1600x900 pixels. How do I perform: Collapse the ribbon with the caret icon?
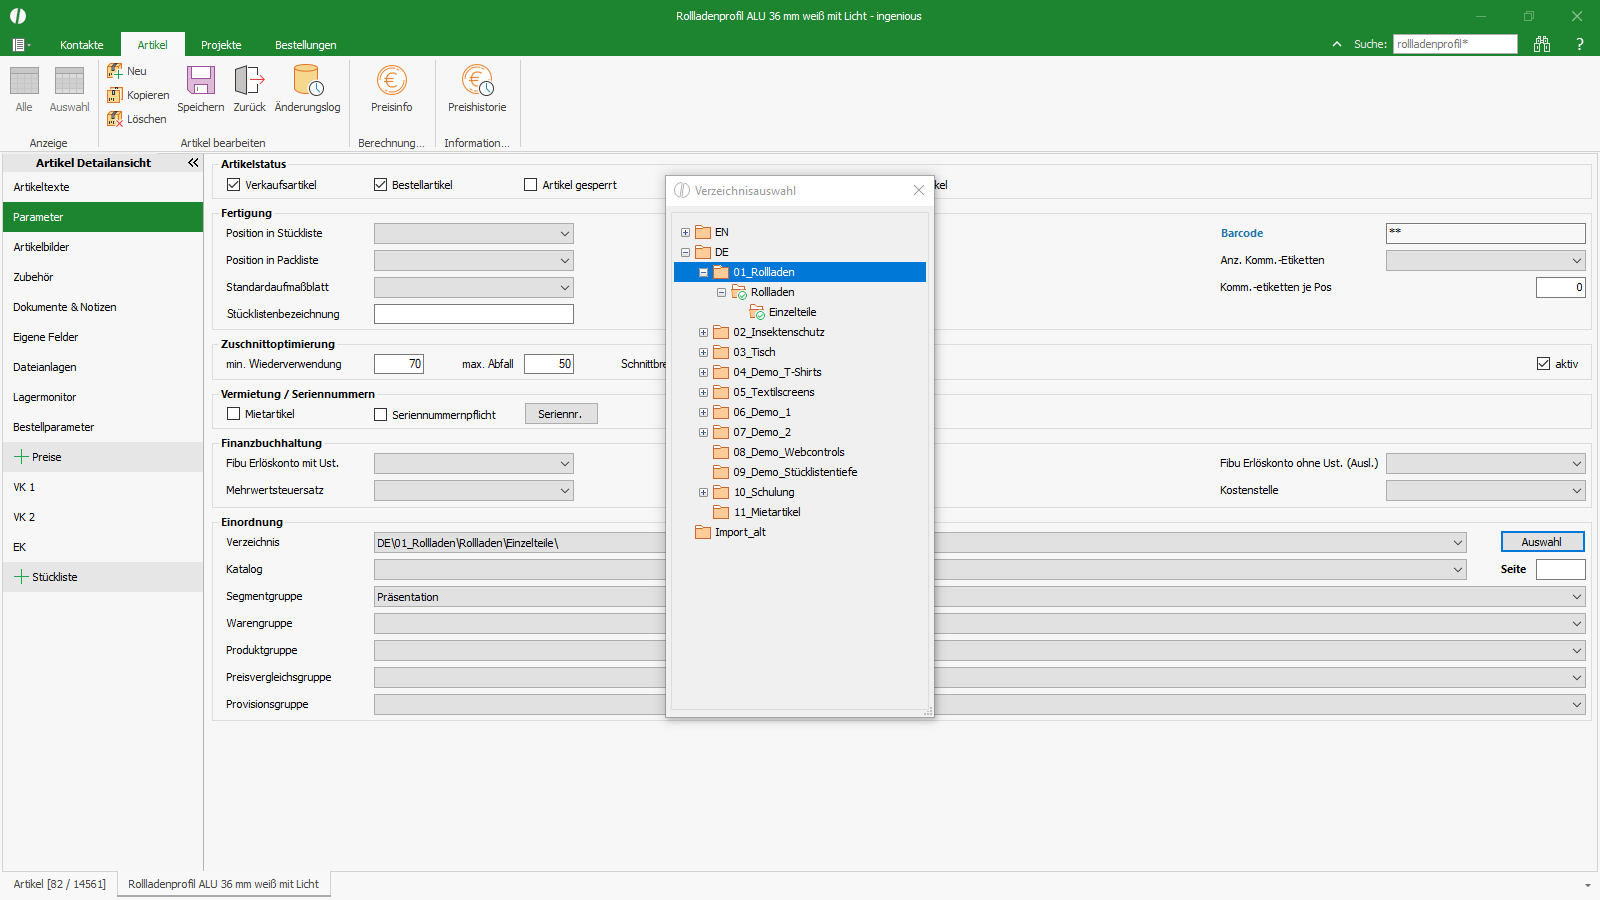tap(1337, 44)
